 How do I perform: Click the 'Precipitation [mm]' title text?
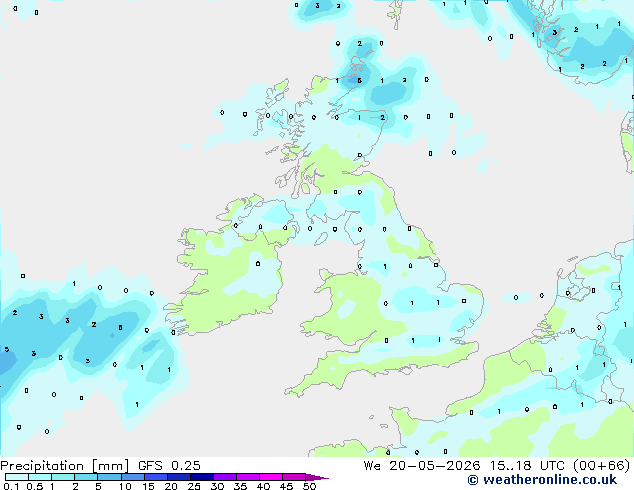pyautogui.click(x=65, y=466)
